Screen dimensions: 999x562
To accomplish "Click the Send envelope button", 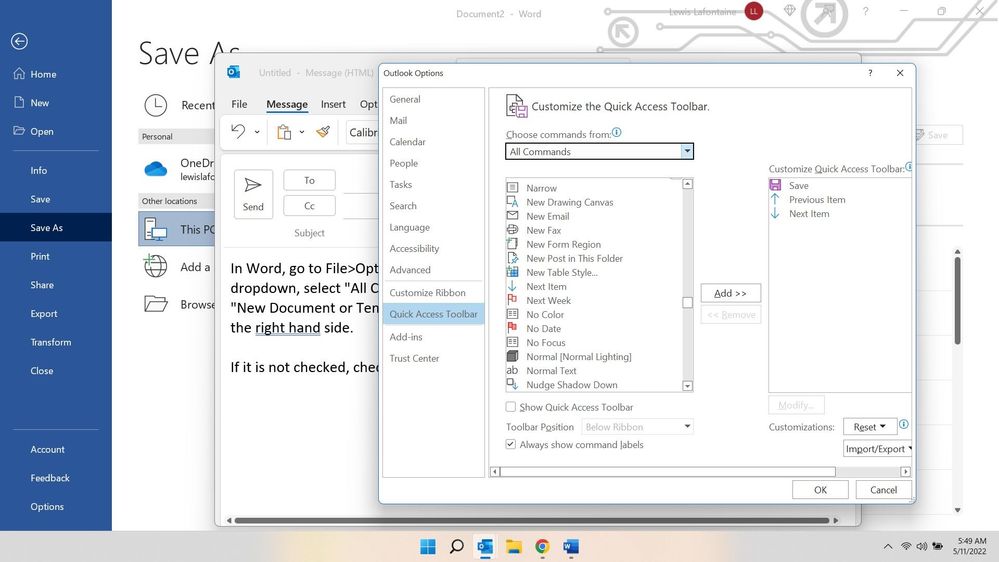I will click(x=253, y=194).
